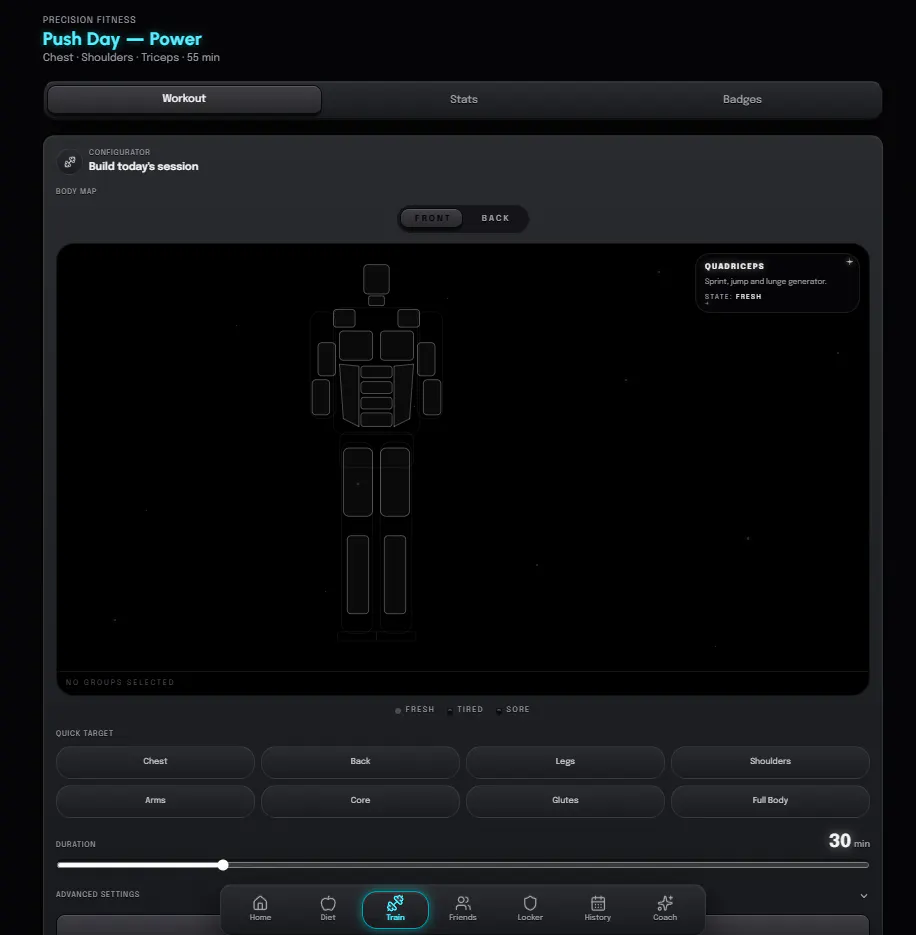Click 'Chest · Shoulders · Triceps · 55 min' subtitle
916x935 pixels.
tap(131, 57)
